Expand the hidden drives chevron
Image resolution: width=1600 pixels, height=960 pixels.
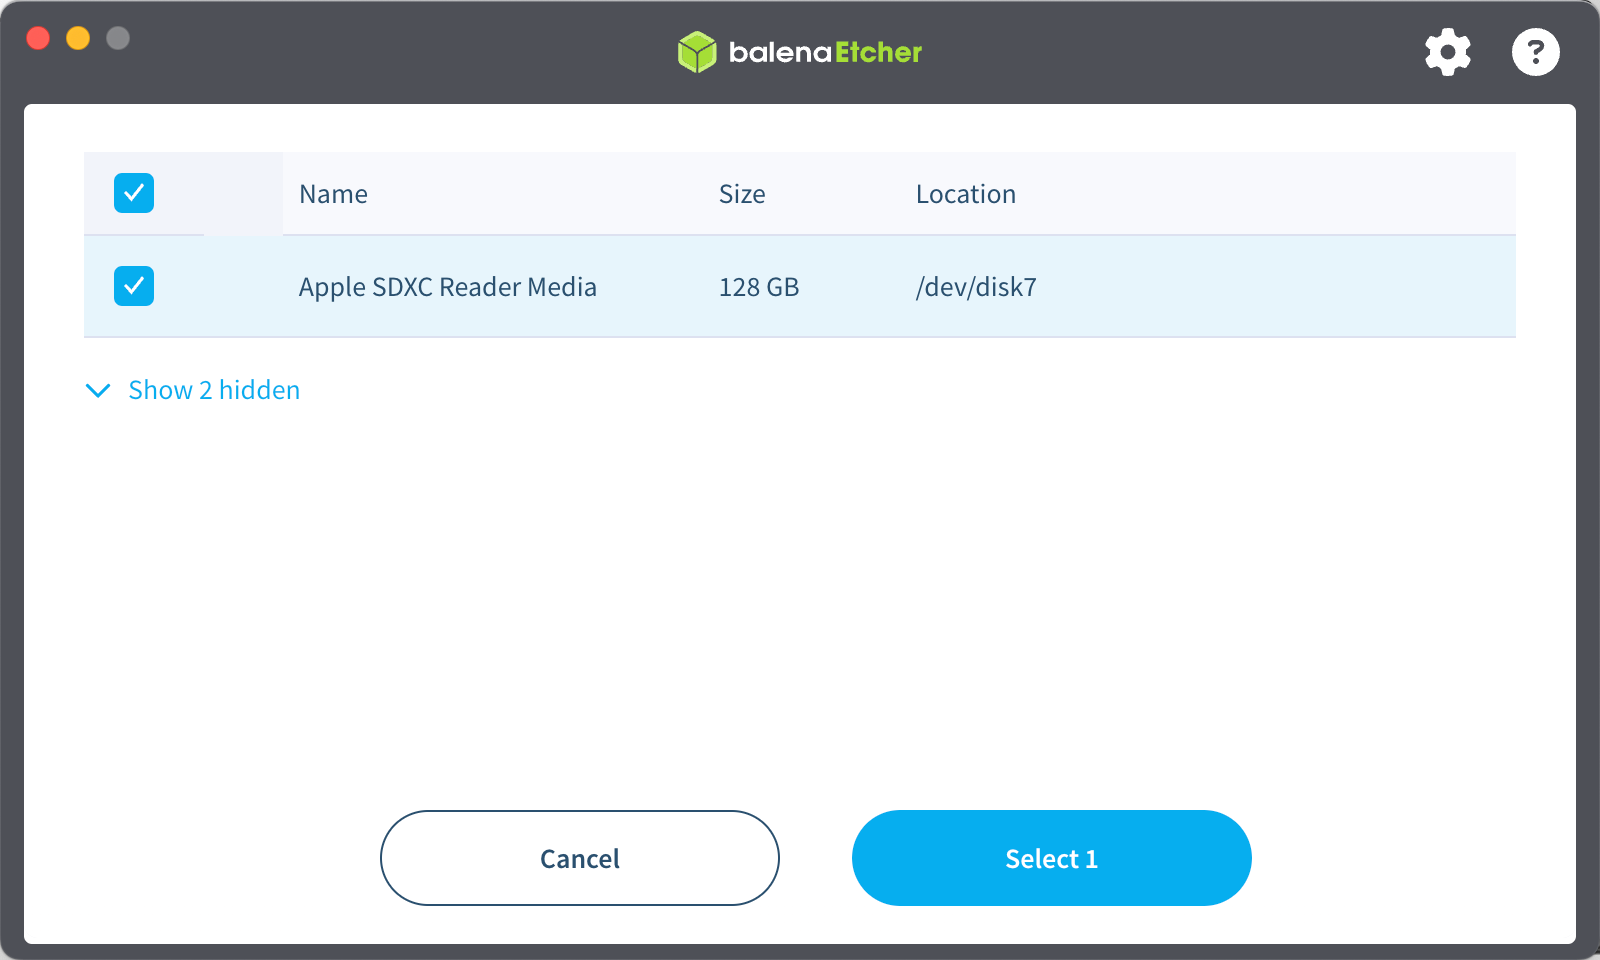pos(98,390)
